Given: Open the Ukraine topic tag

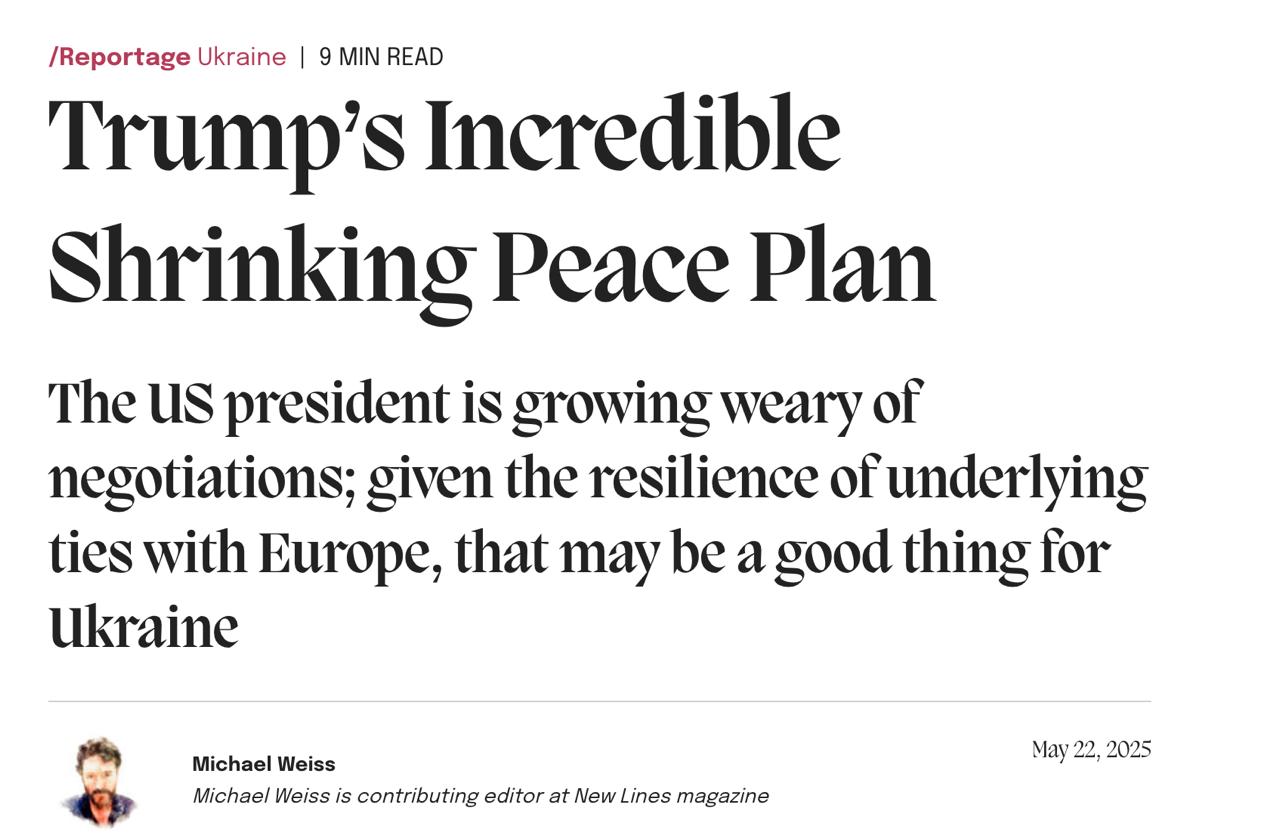Looking at the screenshot, I should pyautogui.click(x=241, y=57).
